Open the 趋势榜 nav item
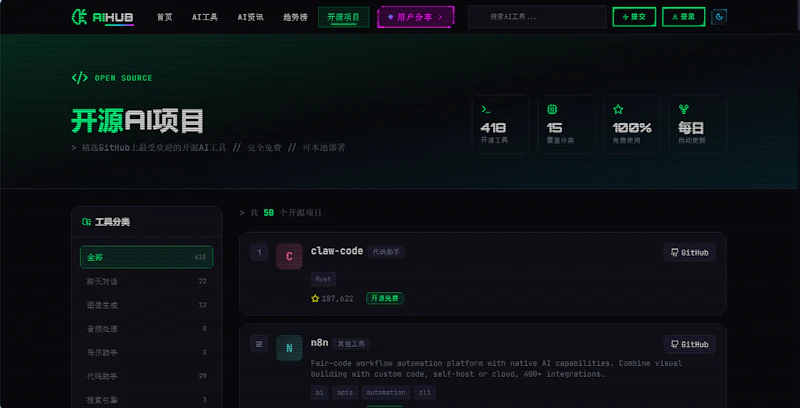Image resolution: width=800 pixels, height=408 pixels. tap(295, 17)
